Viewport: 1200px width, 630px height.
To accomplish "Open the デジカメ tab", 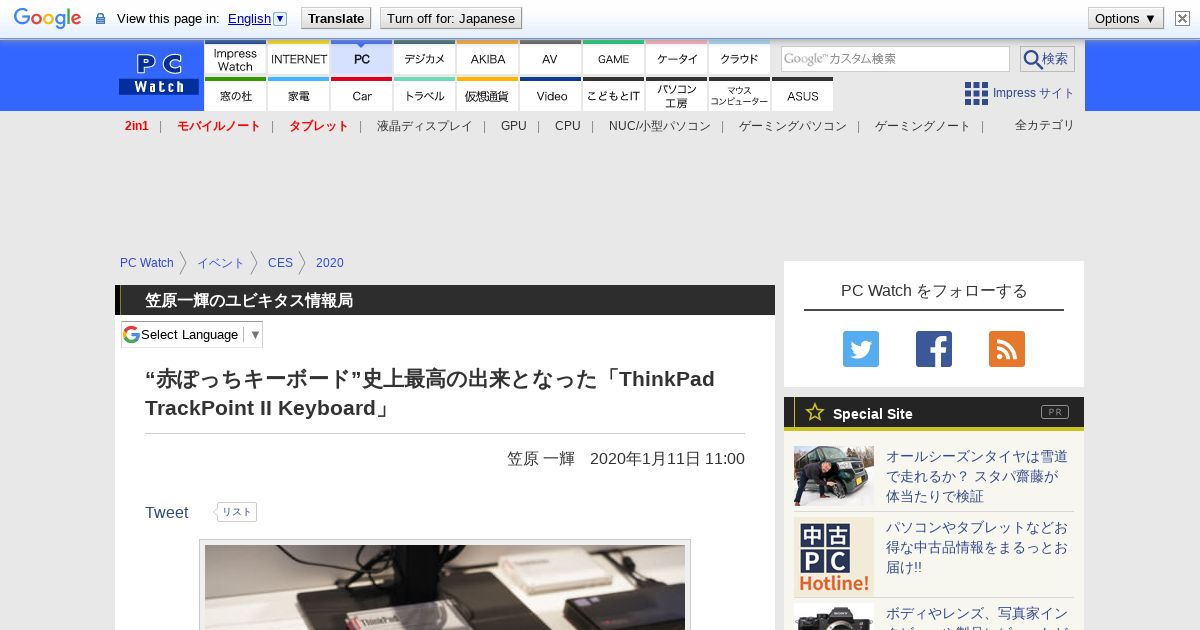I will pos(425,59).
